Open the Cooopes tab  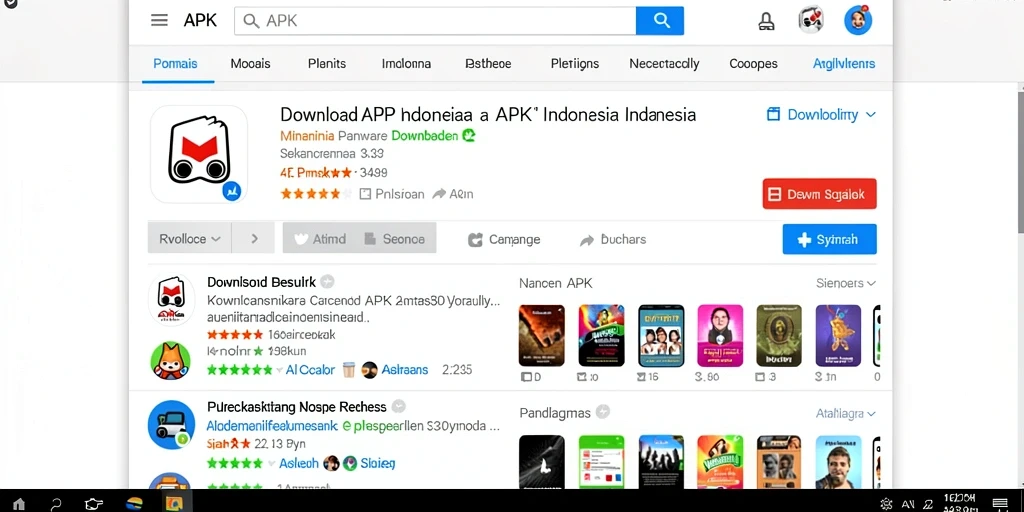coord(753,64)
